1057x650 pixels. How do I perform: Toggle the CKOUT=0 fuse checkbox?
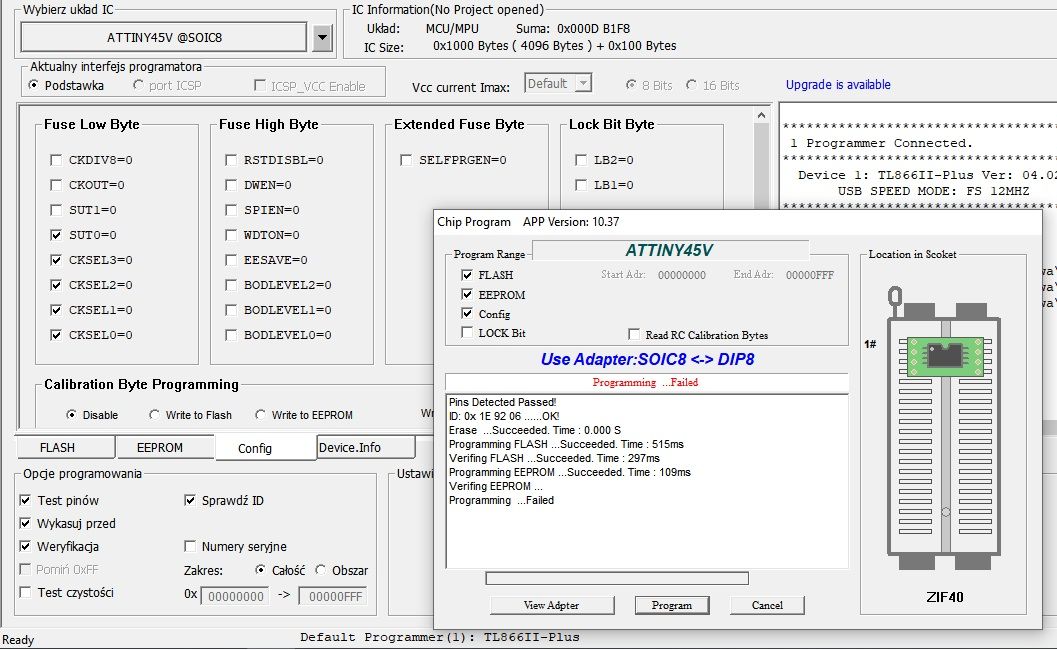pos(56,185)
